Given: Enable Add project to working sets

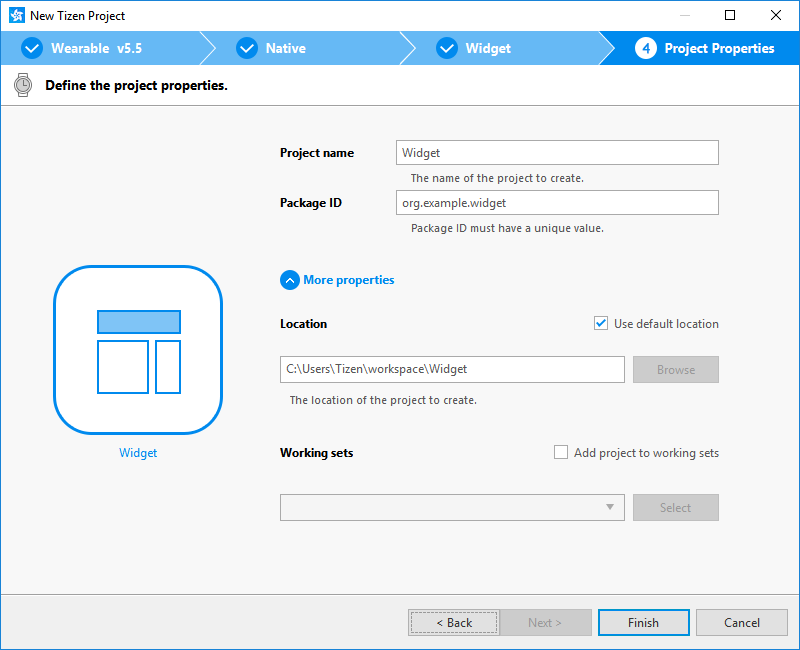Looking at the screenshot, I should tap(561, 452).
